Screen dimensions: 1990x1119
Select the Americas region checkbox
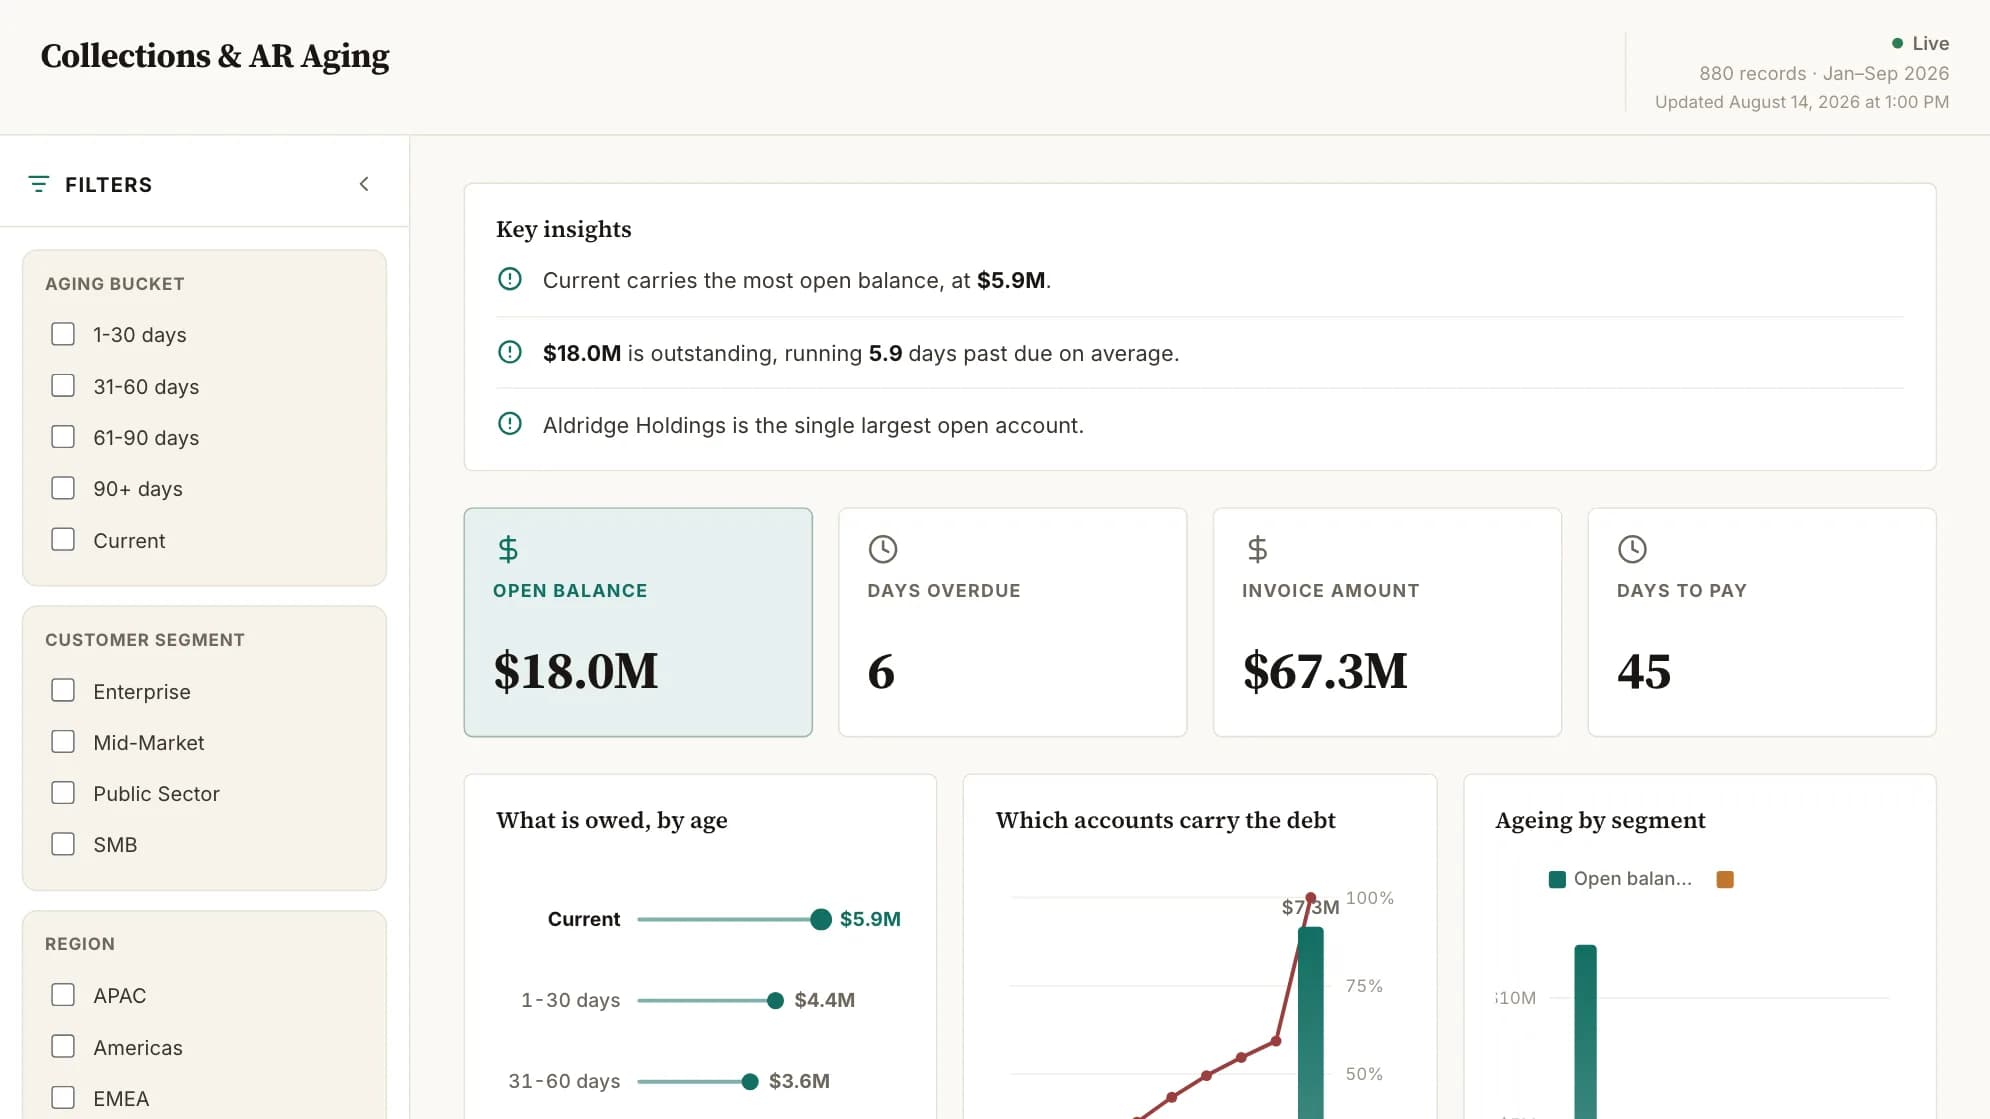click(63, 1047)
